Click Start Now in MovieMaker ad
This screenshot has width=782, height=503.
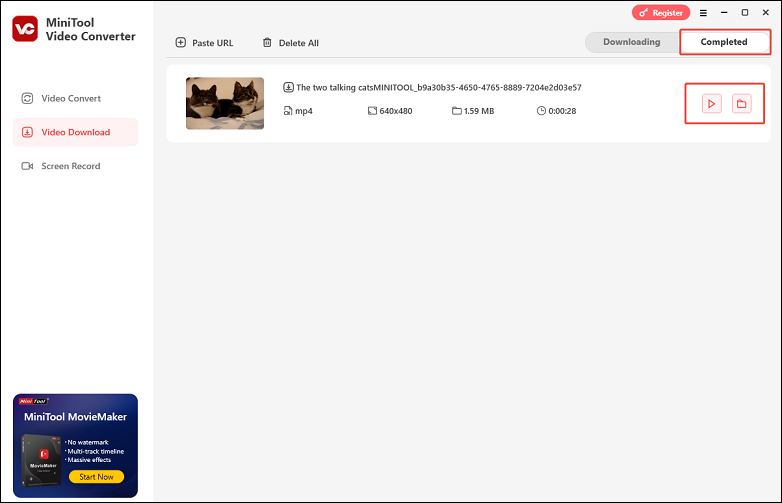click(x=96, y=477)
